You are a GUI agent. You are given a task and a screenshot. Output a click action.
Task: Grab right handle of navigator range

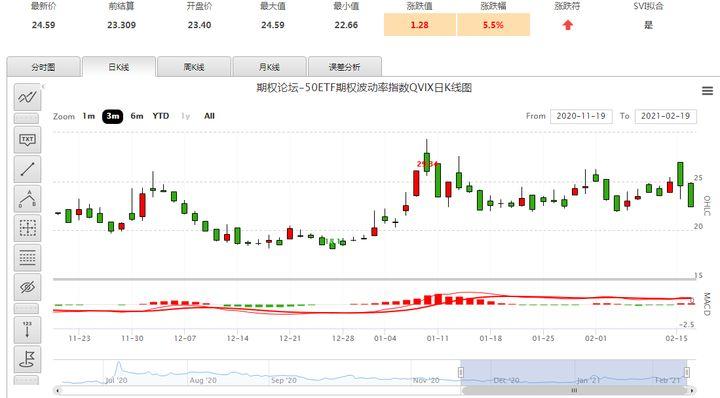tap(686, 372)
